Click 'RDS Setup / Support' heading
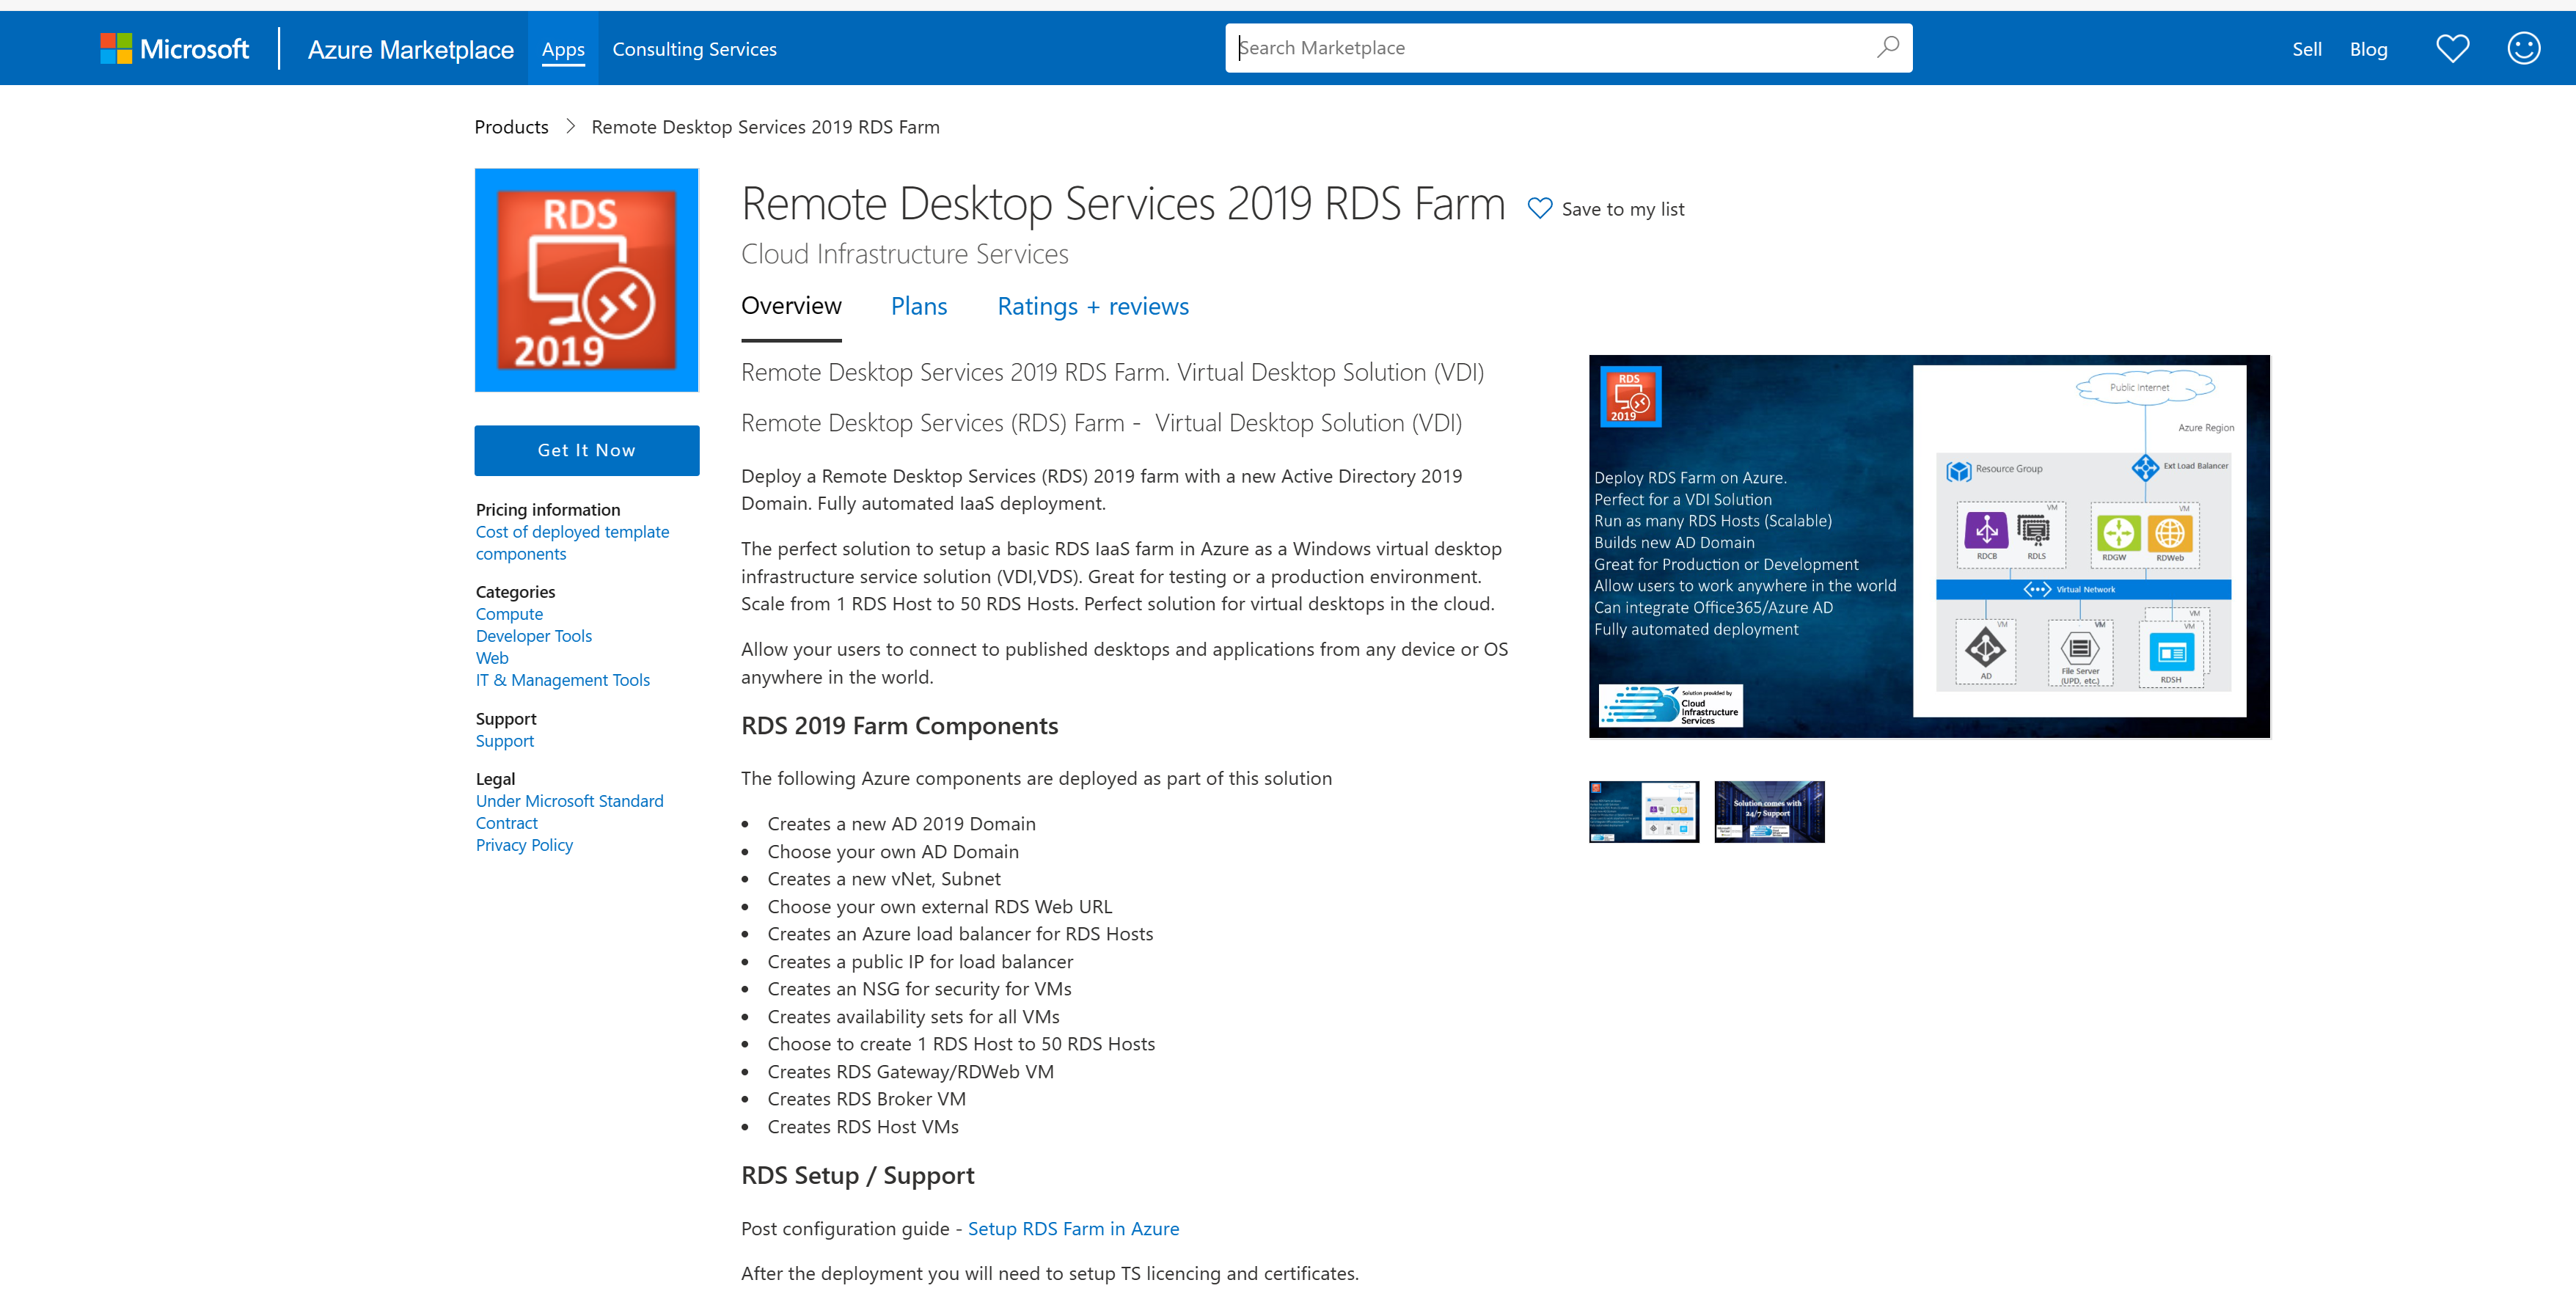The image size is (2576, 1291). pyautogui.click(x=857, y=1175)
